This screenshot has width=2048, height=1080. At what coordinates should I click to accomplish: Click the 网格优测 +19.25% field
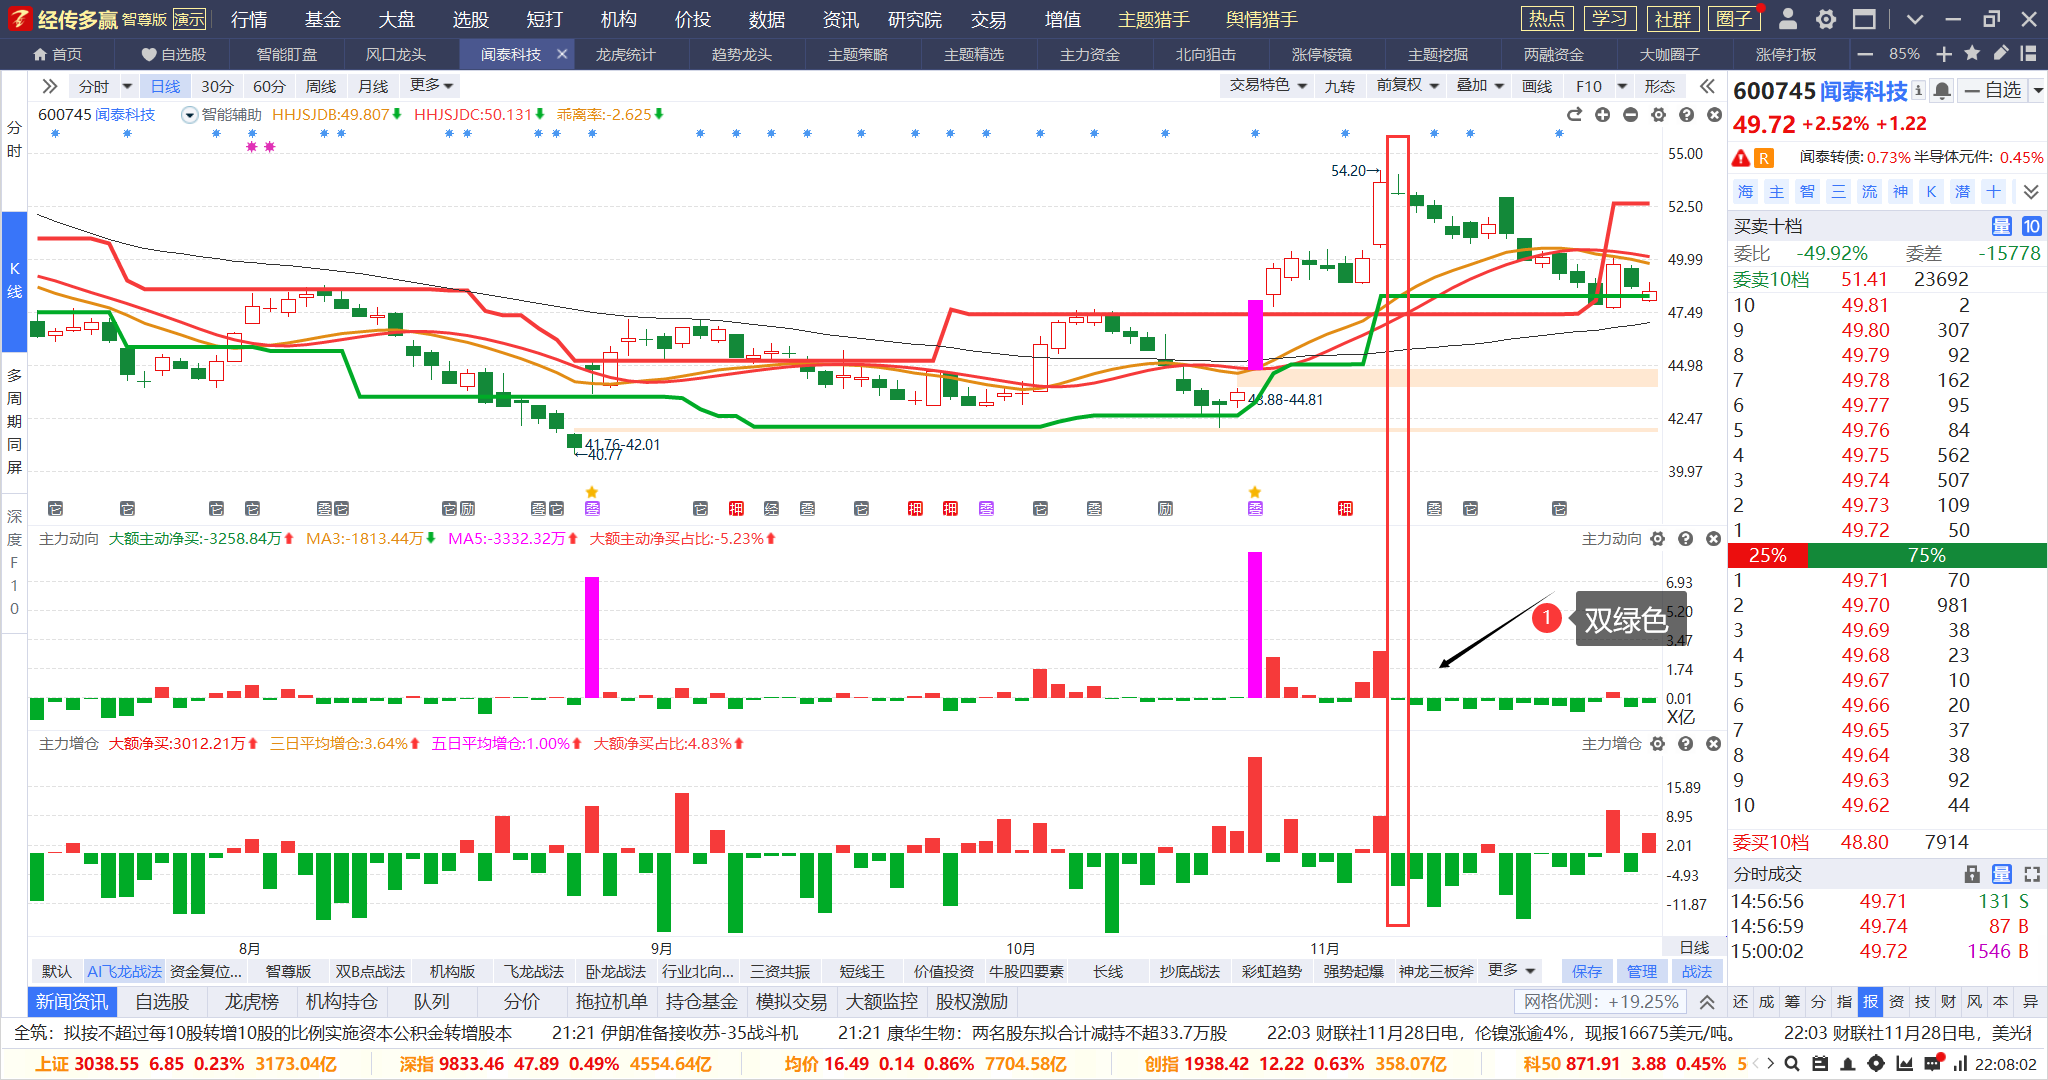tap(1602, 1001)
